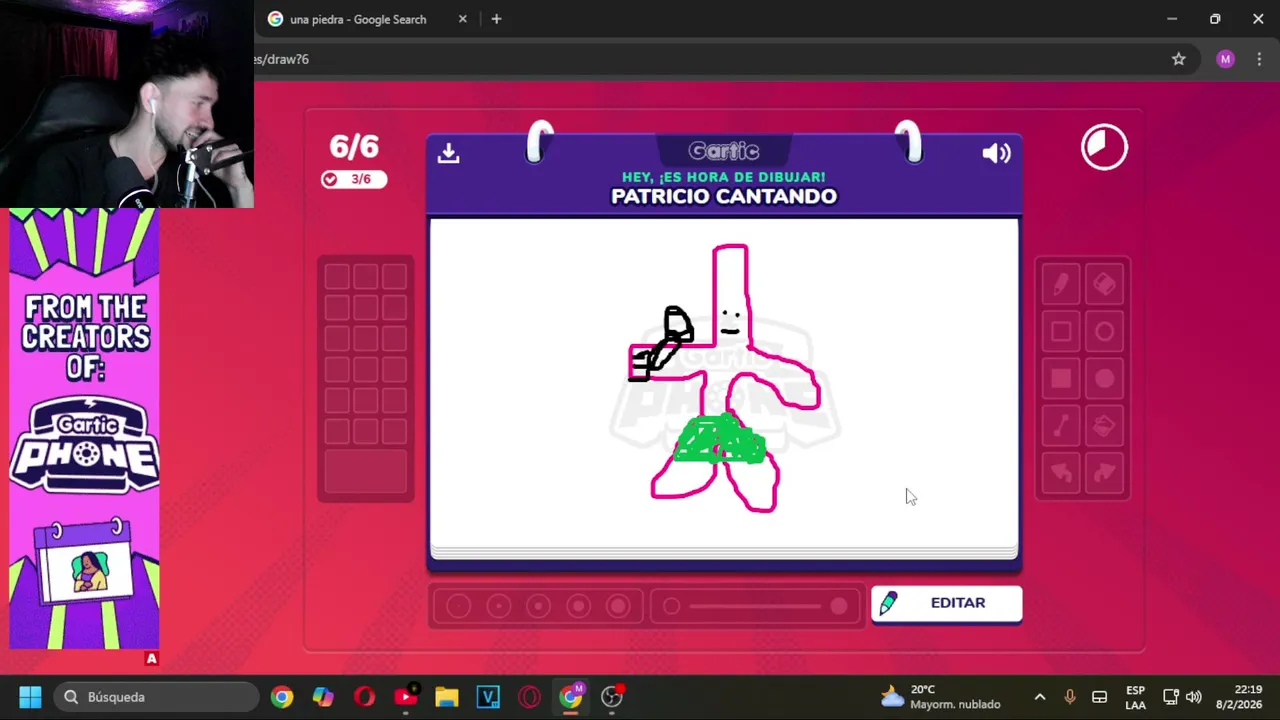This screenshot has height=720, width=1280.
Task: Close the 'una piedra' browser tab
Action: tap(462, 19)
